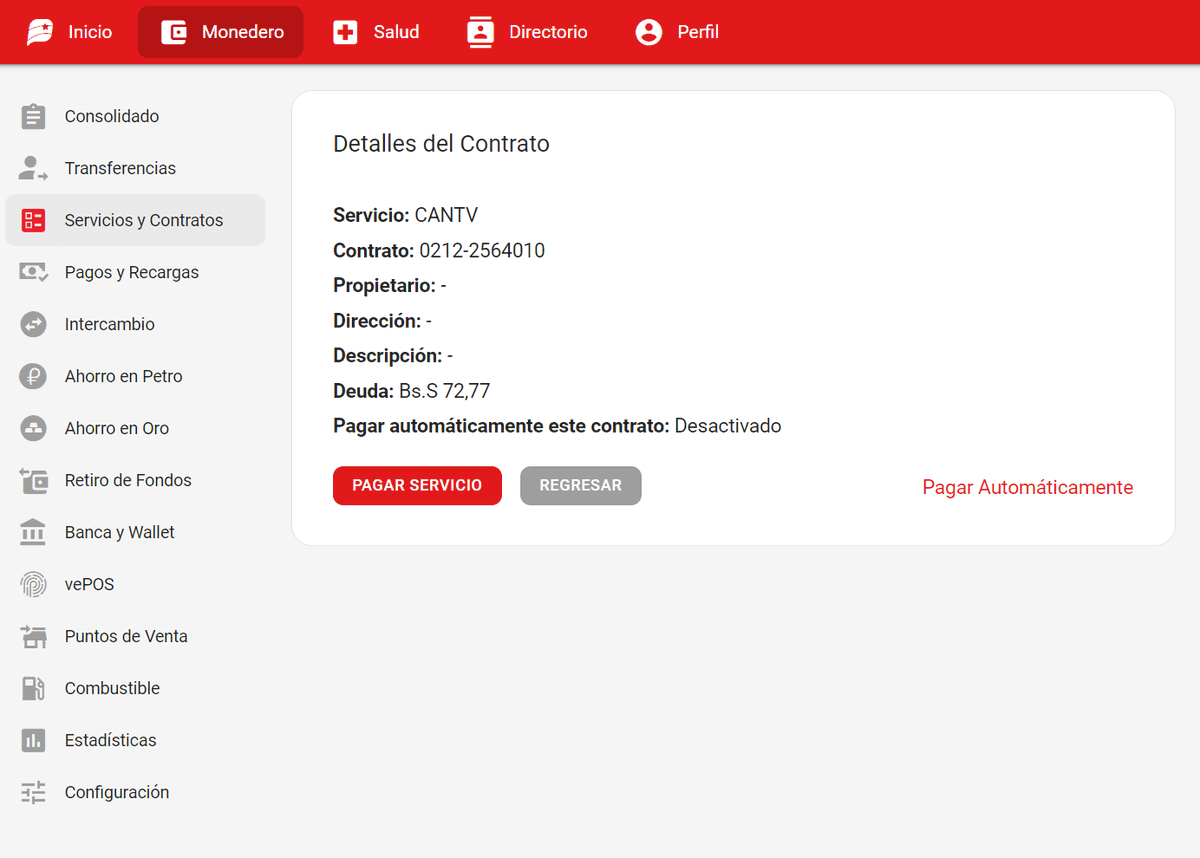The image size is (1200, 858).
Task: Click the vePOS fingerprint icon
Action: [x=33, y=584]
